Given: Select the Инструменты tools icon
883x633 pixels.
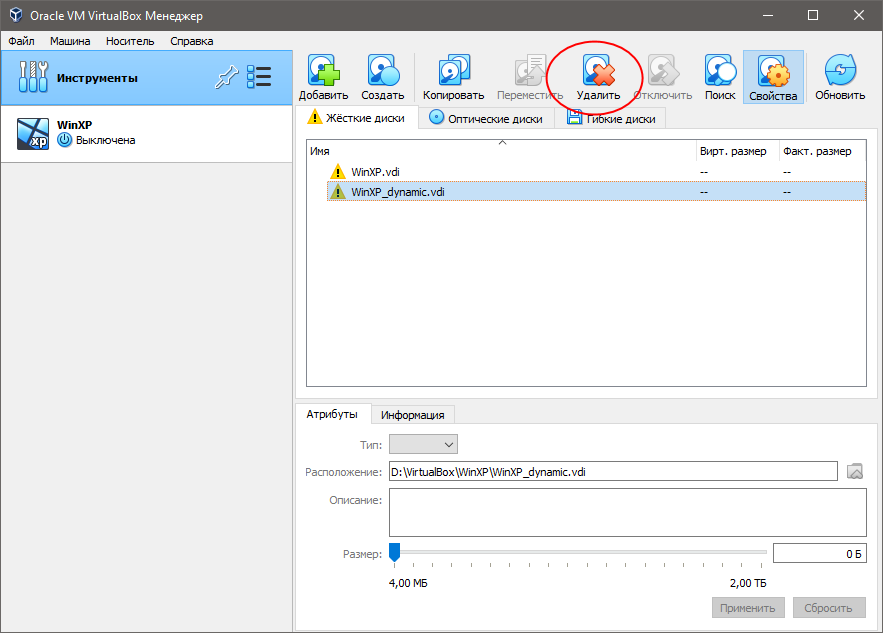Looking at the screenshot, I should click(x=33, y=77).
